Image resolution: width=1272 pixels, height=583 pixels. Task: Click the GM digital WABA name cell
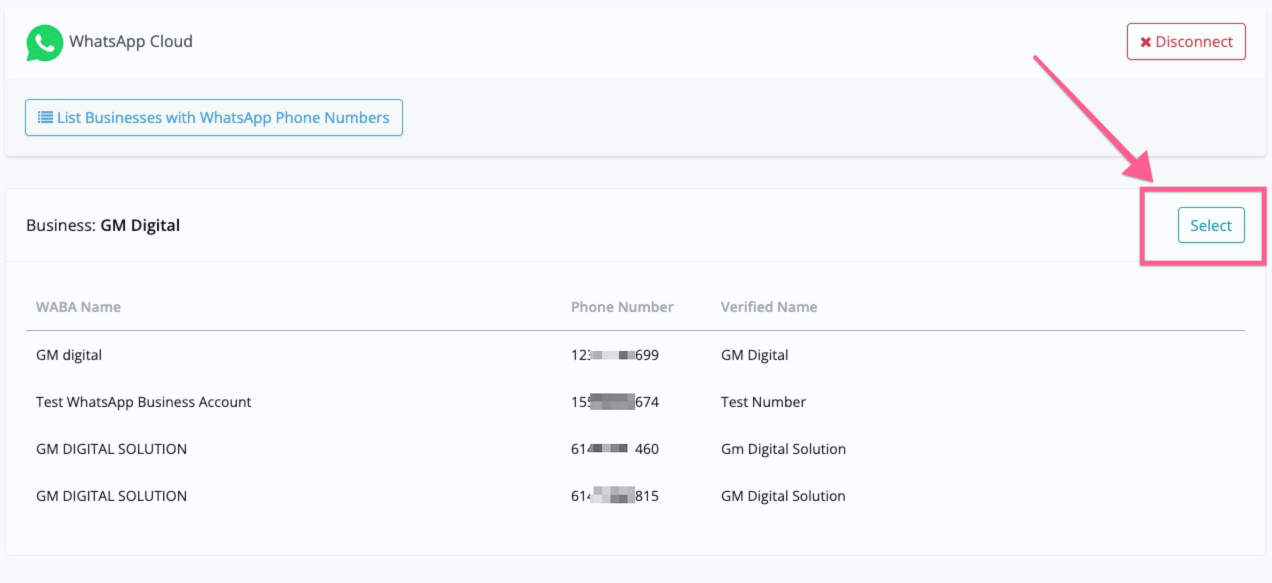point(69,355)
